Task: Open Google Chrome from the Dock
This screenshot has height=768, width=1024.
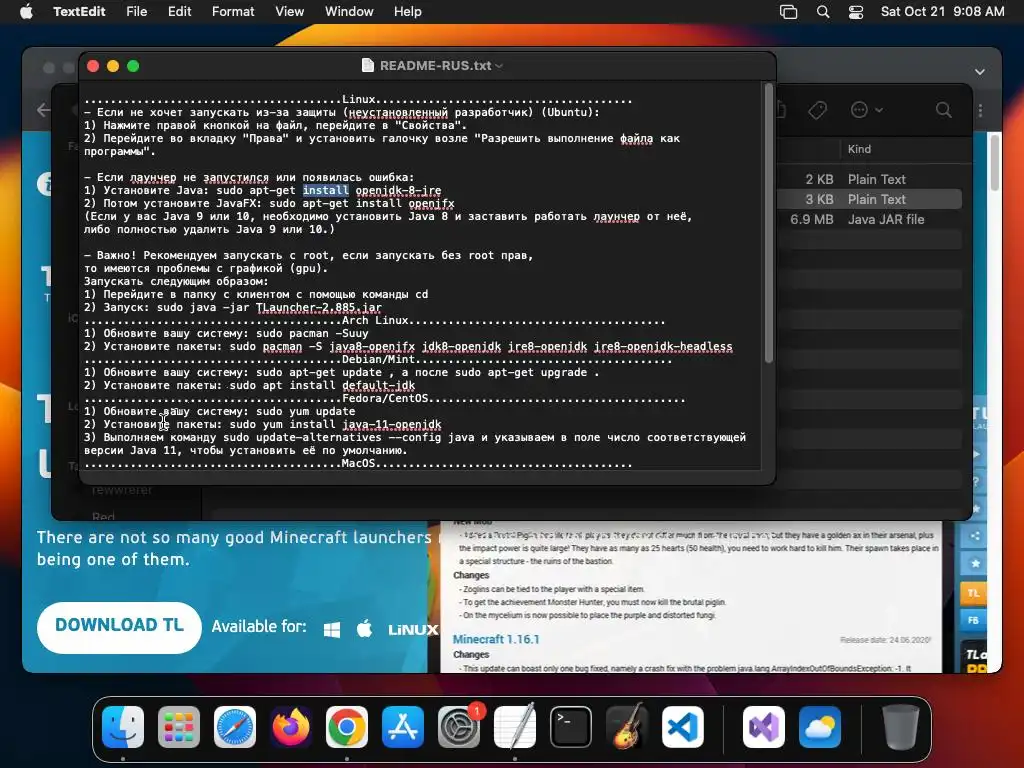Action: tap(347, 727)
